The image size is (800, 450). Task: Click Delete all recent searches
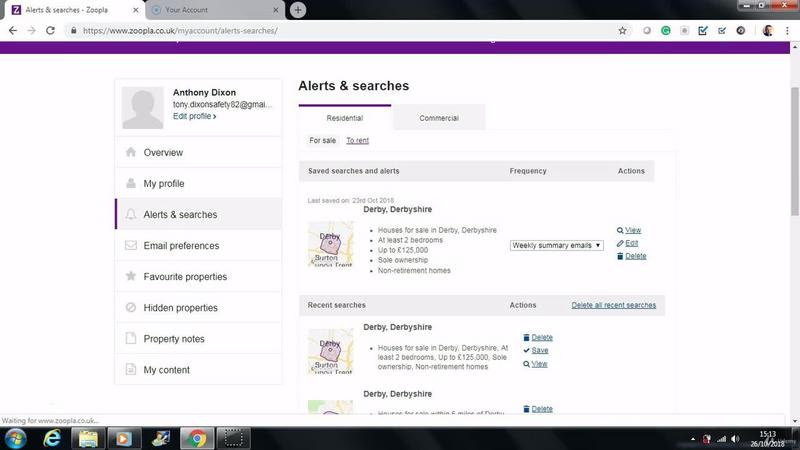point(614,305)
